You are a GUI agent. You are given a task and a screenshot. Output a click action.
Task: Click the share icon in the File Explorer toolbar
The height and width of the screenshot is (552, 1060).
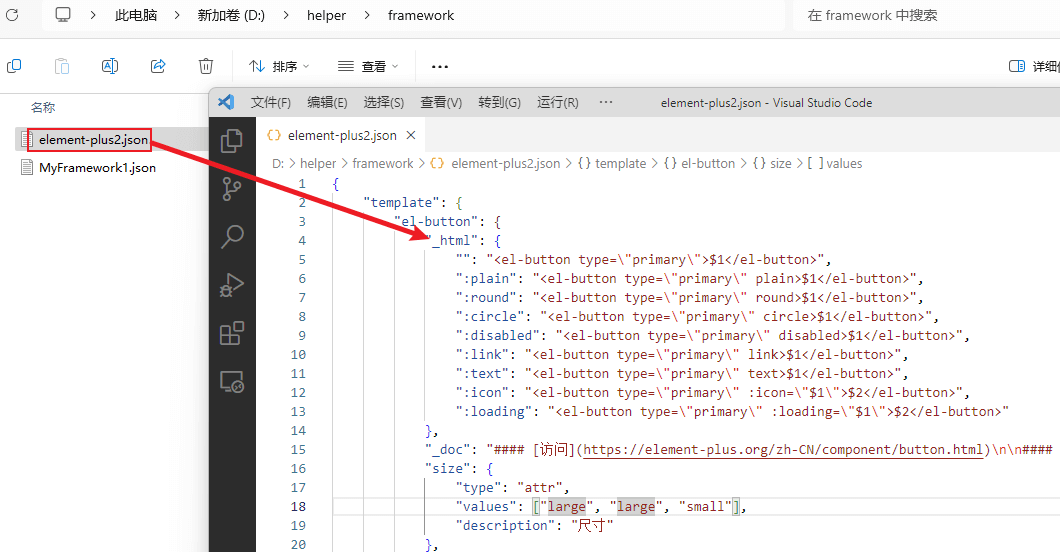pyautogui.click(x=158, y=66)
